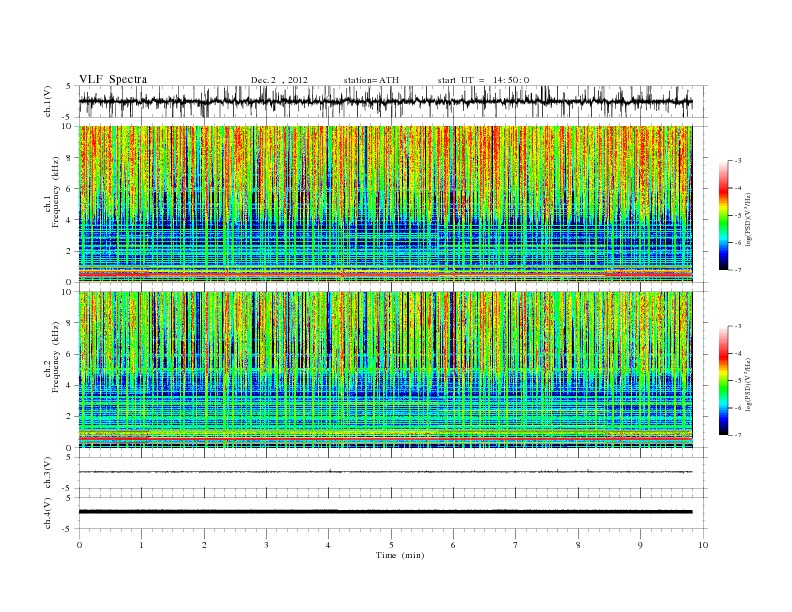Click the "-5" tick on ch.2 colorbar
This screenshot has width=792, height=612.
738,380
